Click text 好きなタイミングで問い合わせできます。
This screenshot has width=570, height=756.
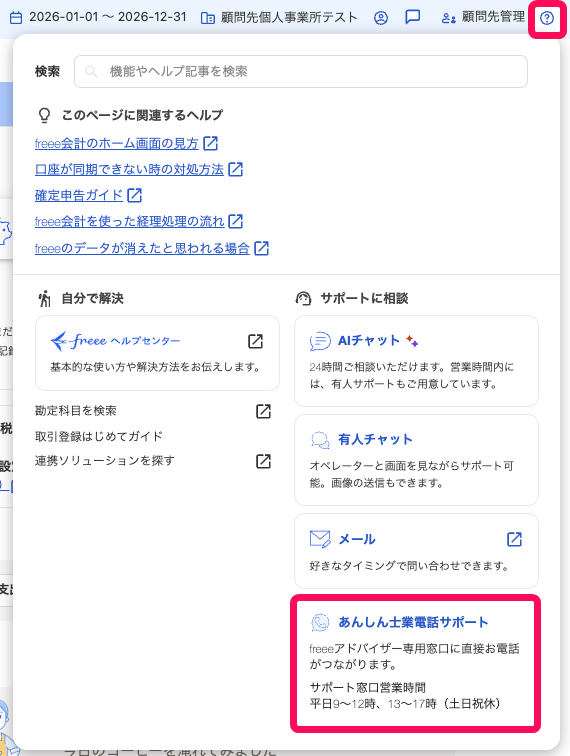(x=410, y=566)
